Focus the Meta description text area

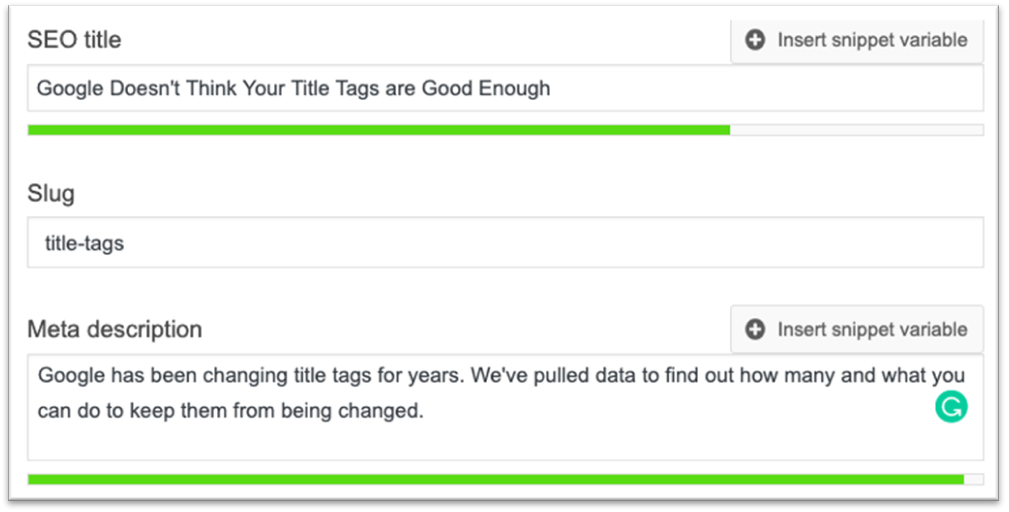pyautogui.click(x=505, y=407)
